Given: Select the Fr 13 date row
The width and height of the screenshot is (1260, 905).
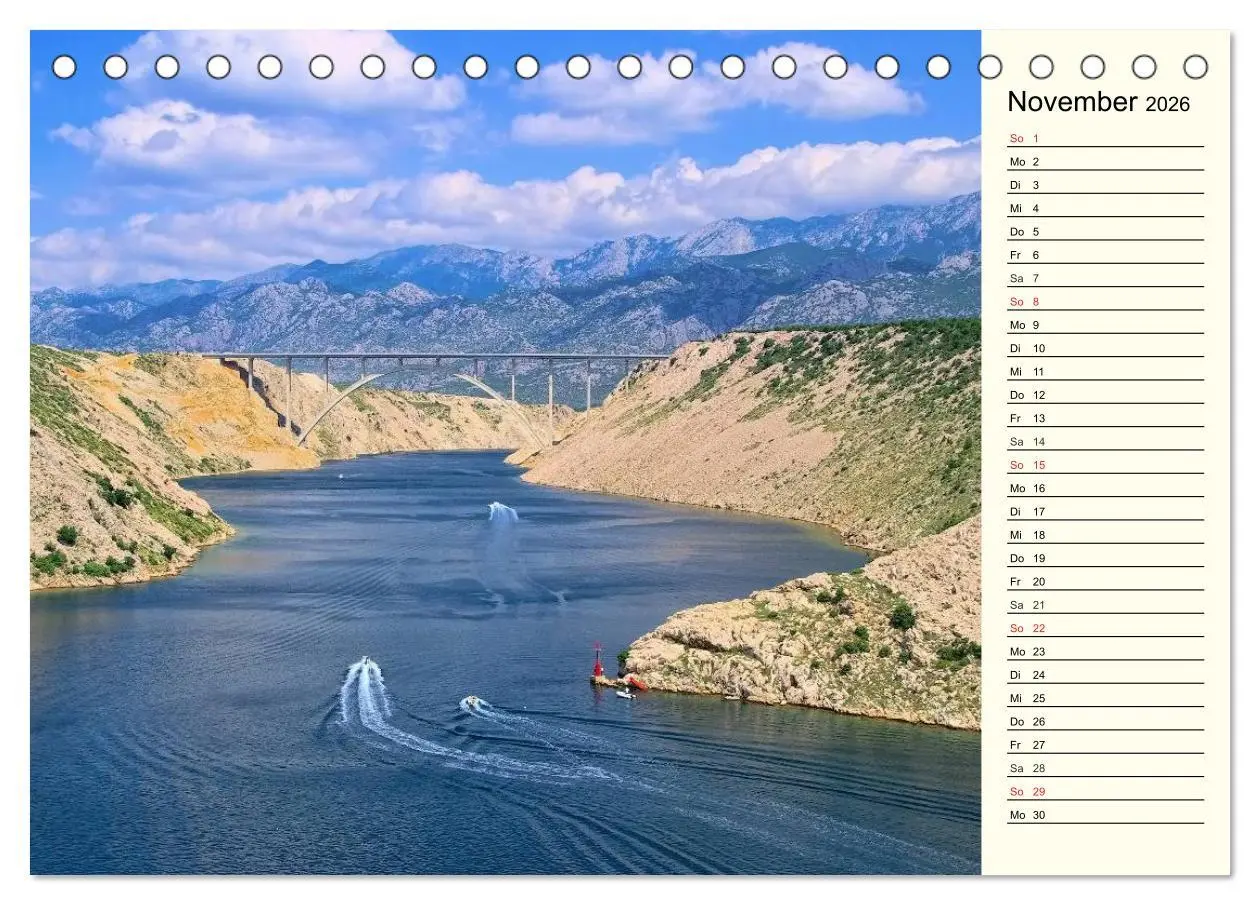Looking at the screenshot, I should 1105,418.
